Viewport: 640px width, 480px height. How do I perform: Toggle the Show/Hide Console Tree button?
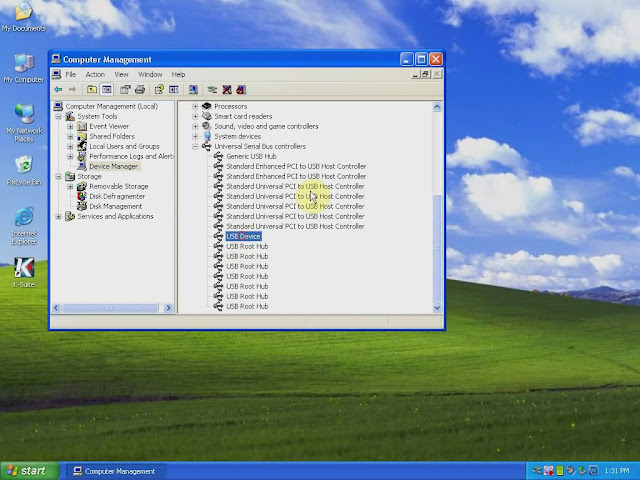pyautogui.click(x=107, y=89)
